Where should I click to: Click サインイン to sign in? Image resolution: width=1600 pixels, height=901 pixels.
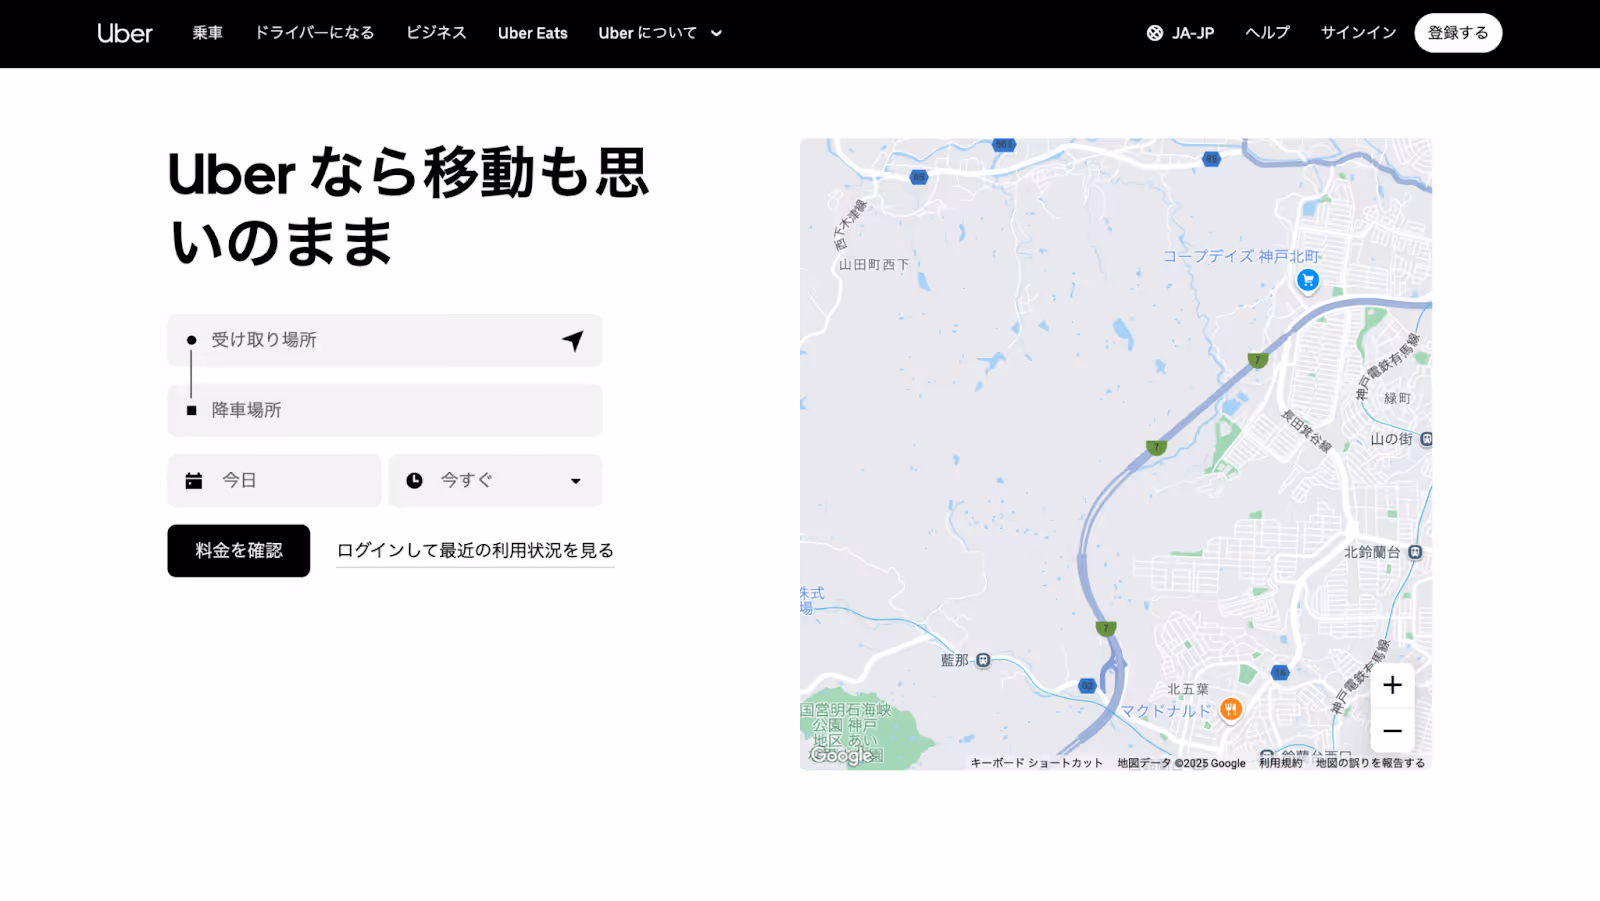(x=1358, y=33)
